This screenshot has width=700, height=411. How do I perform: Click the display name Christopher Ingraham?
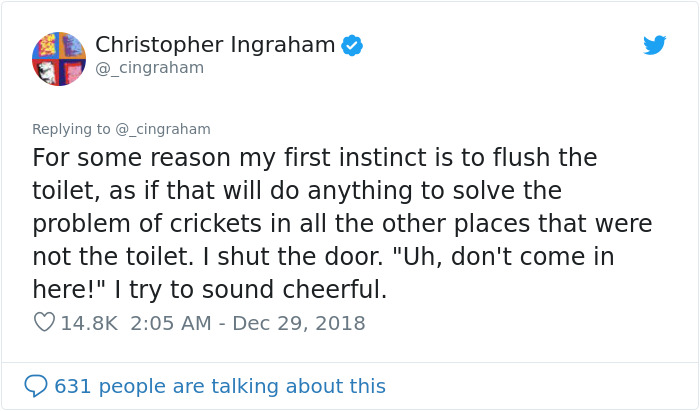[214, 45]
